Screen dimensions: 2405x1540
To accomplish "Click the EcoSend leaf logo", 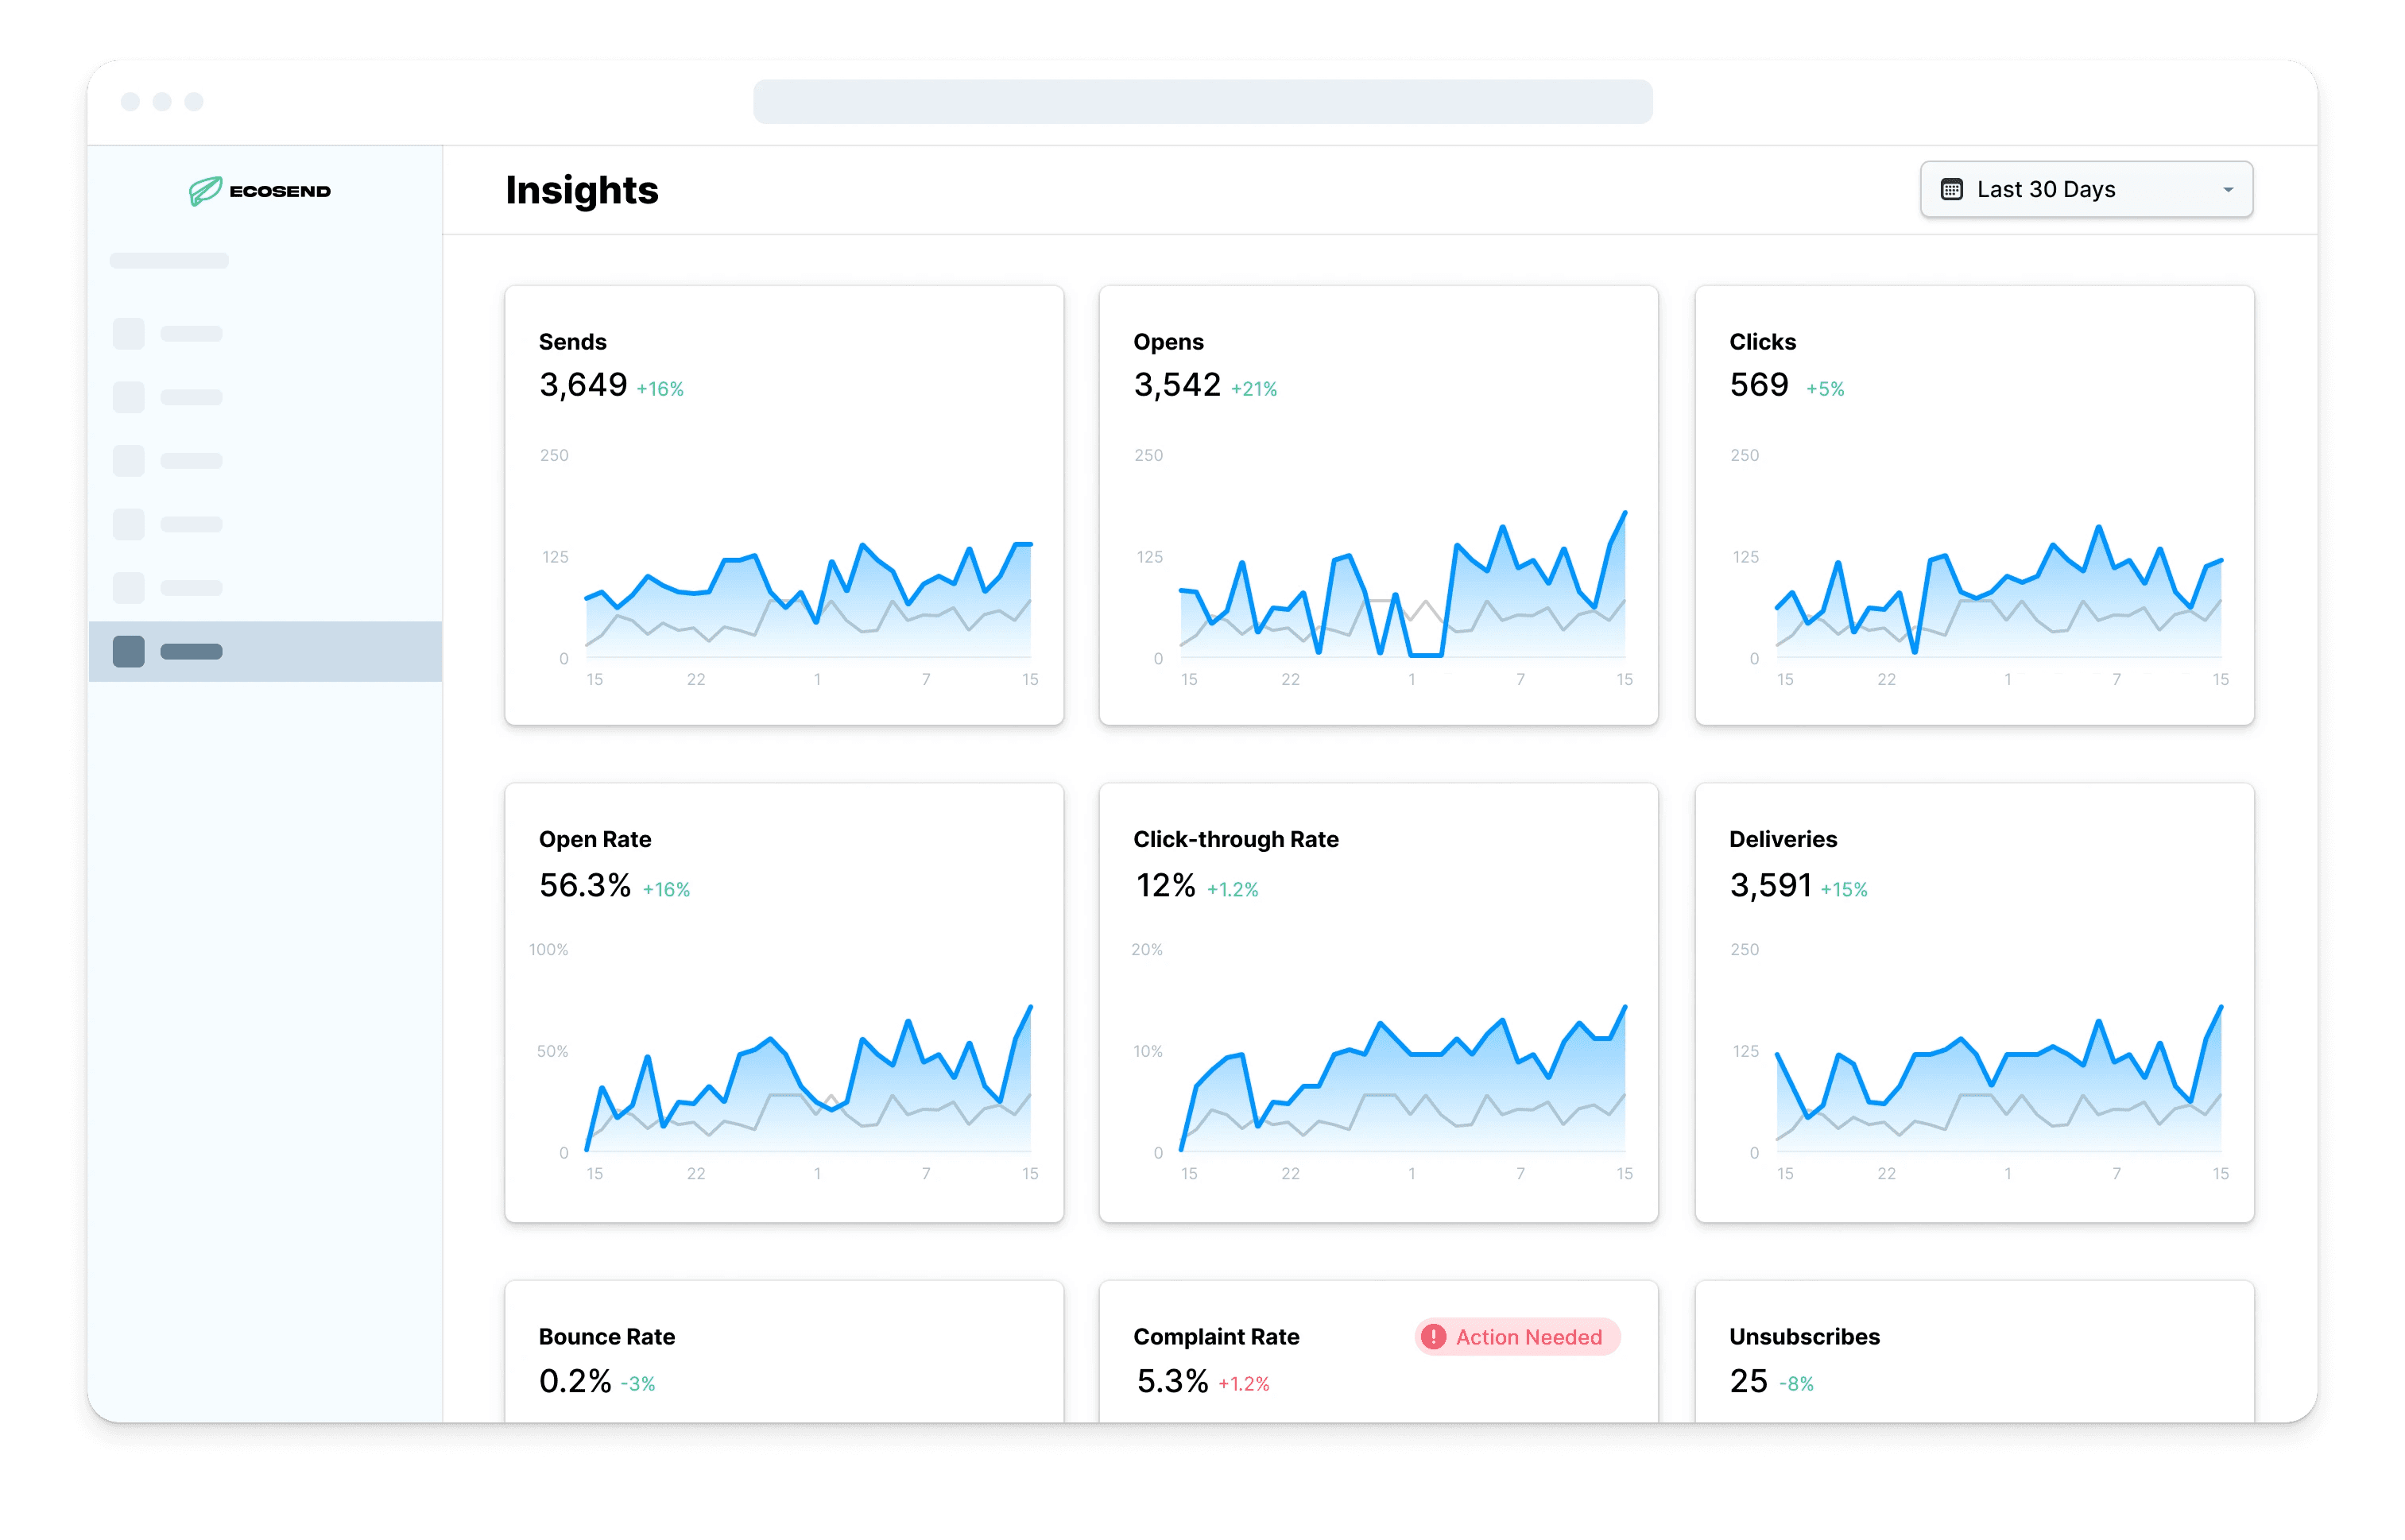I will [206, 190].
